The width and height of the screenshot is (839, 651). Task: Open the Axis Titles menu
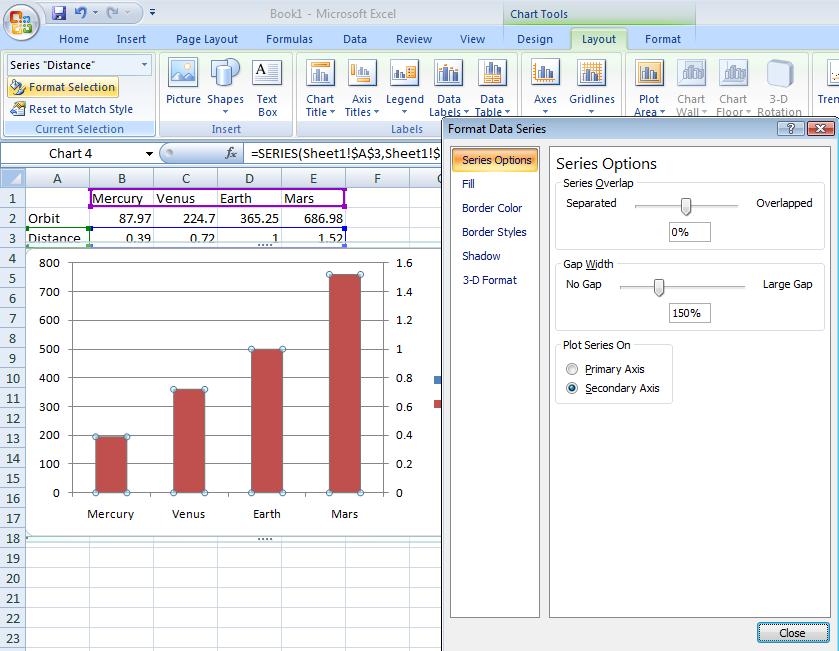click(x=362, y=87)
